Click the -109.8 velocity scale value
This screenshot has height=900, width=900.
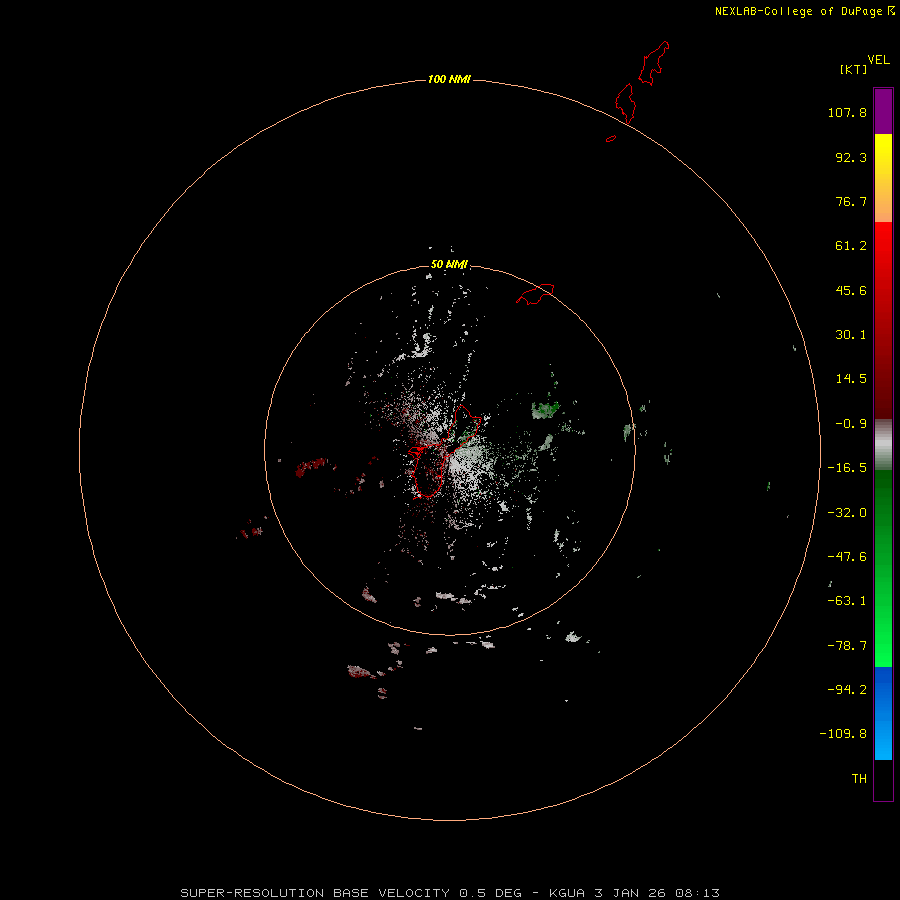click(x=843, y=734)
